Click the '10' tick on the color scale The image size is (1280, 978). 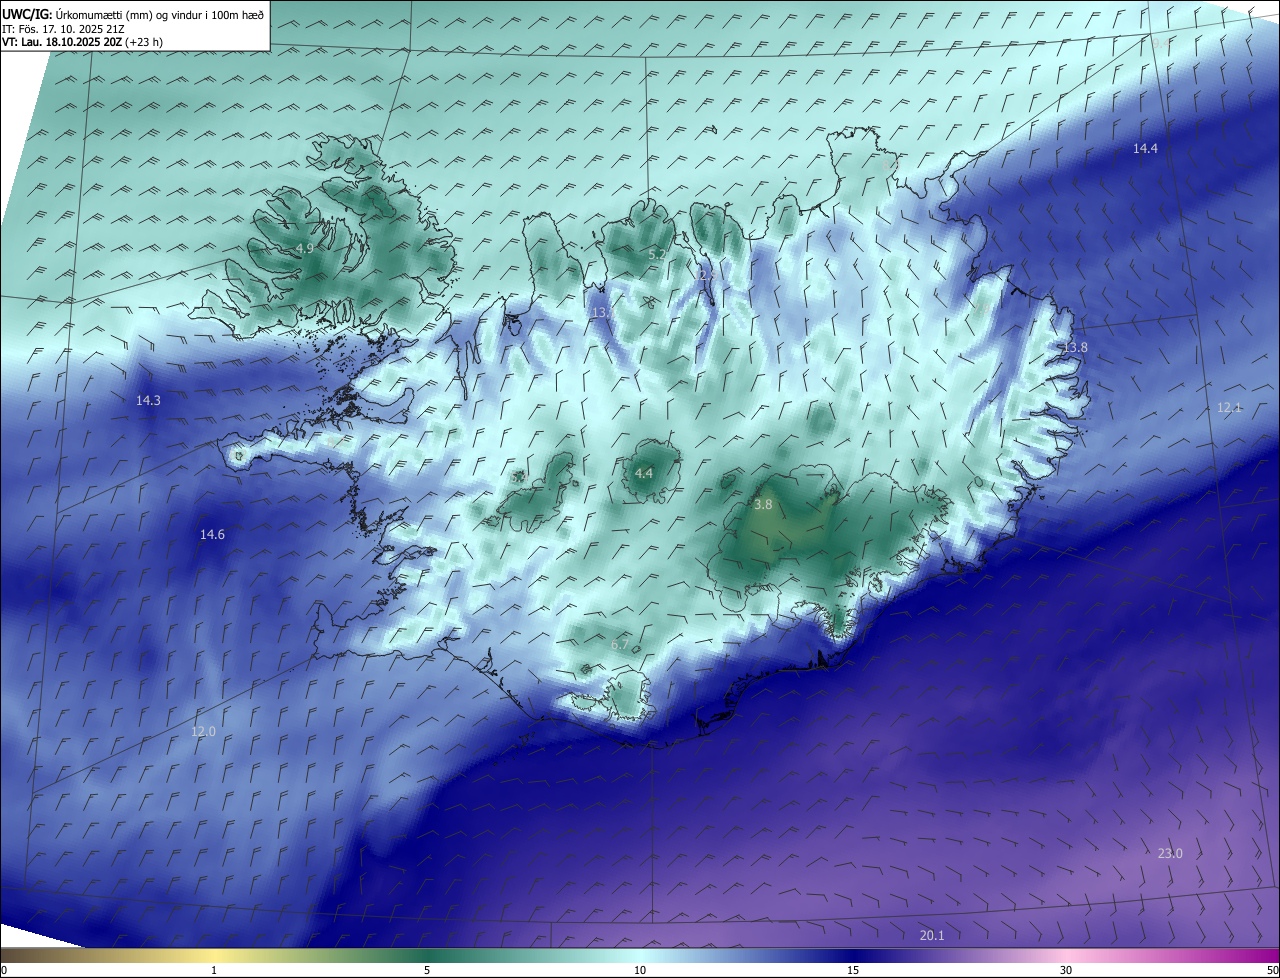[640, 970]
